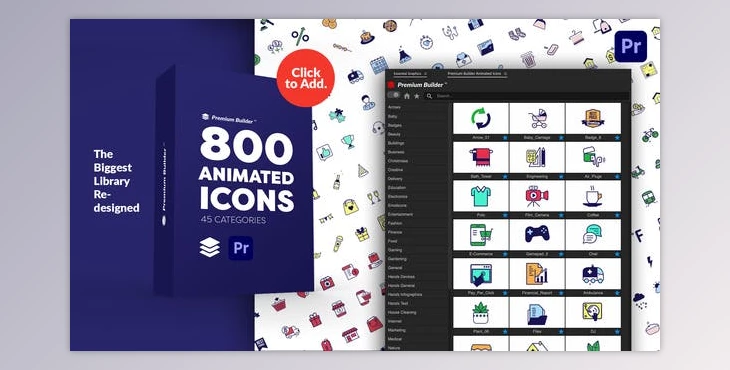Screen dimensions: 730x370
Task: Favorite Film_Camera with its star
Action: click(x=561, y=215)
